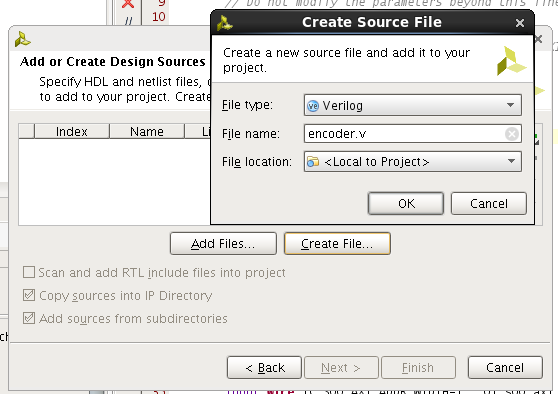Click the Verilog file type icon

tap(313, 106)
